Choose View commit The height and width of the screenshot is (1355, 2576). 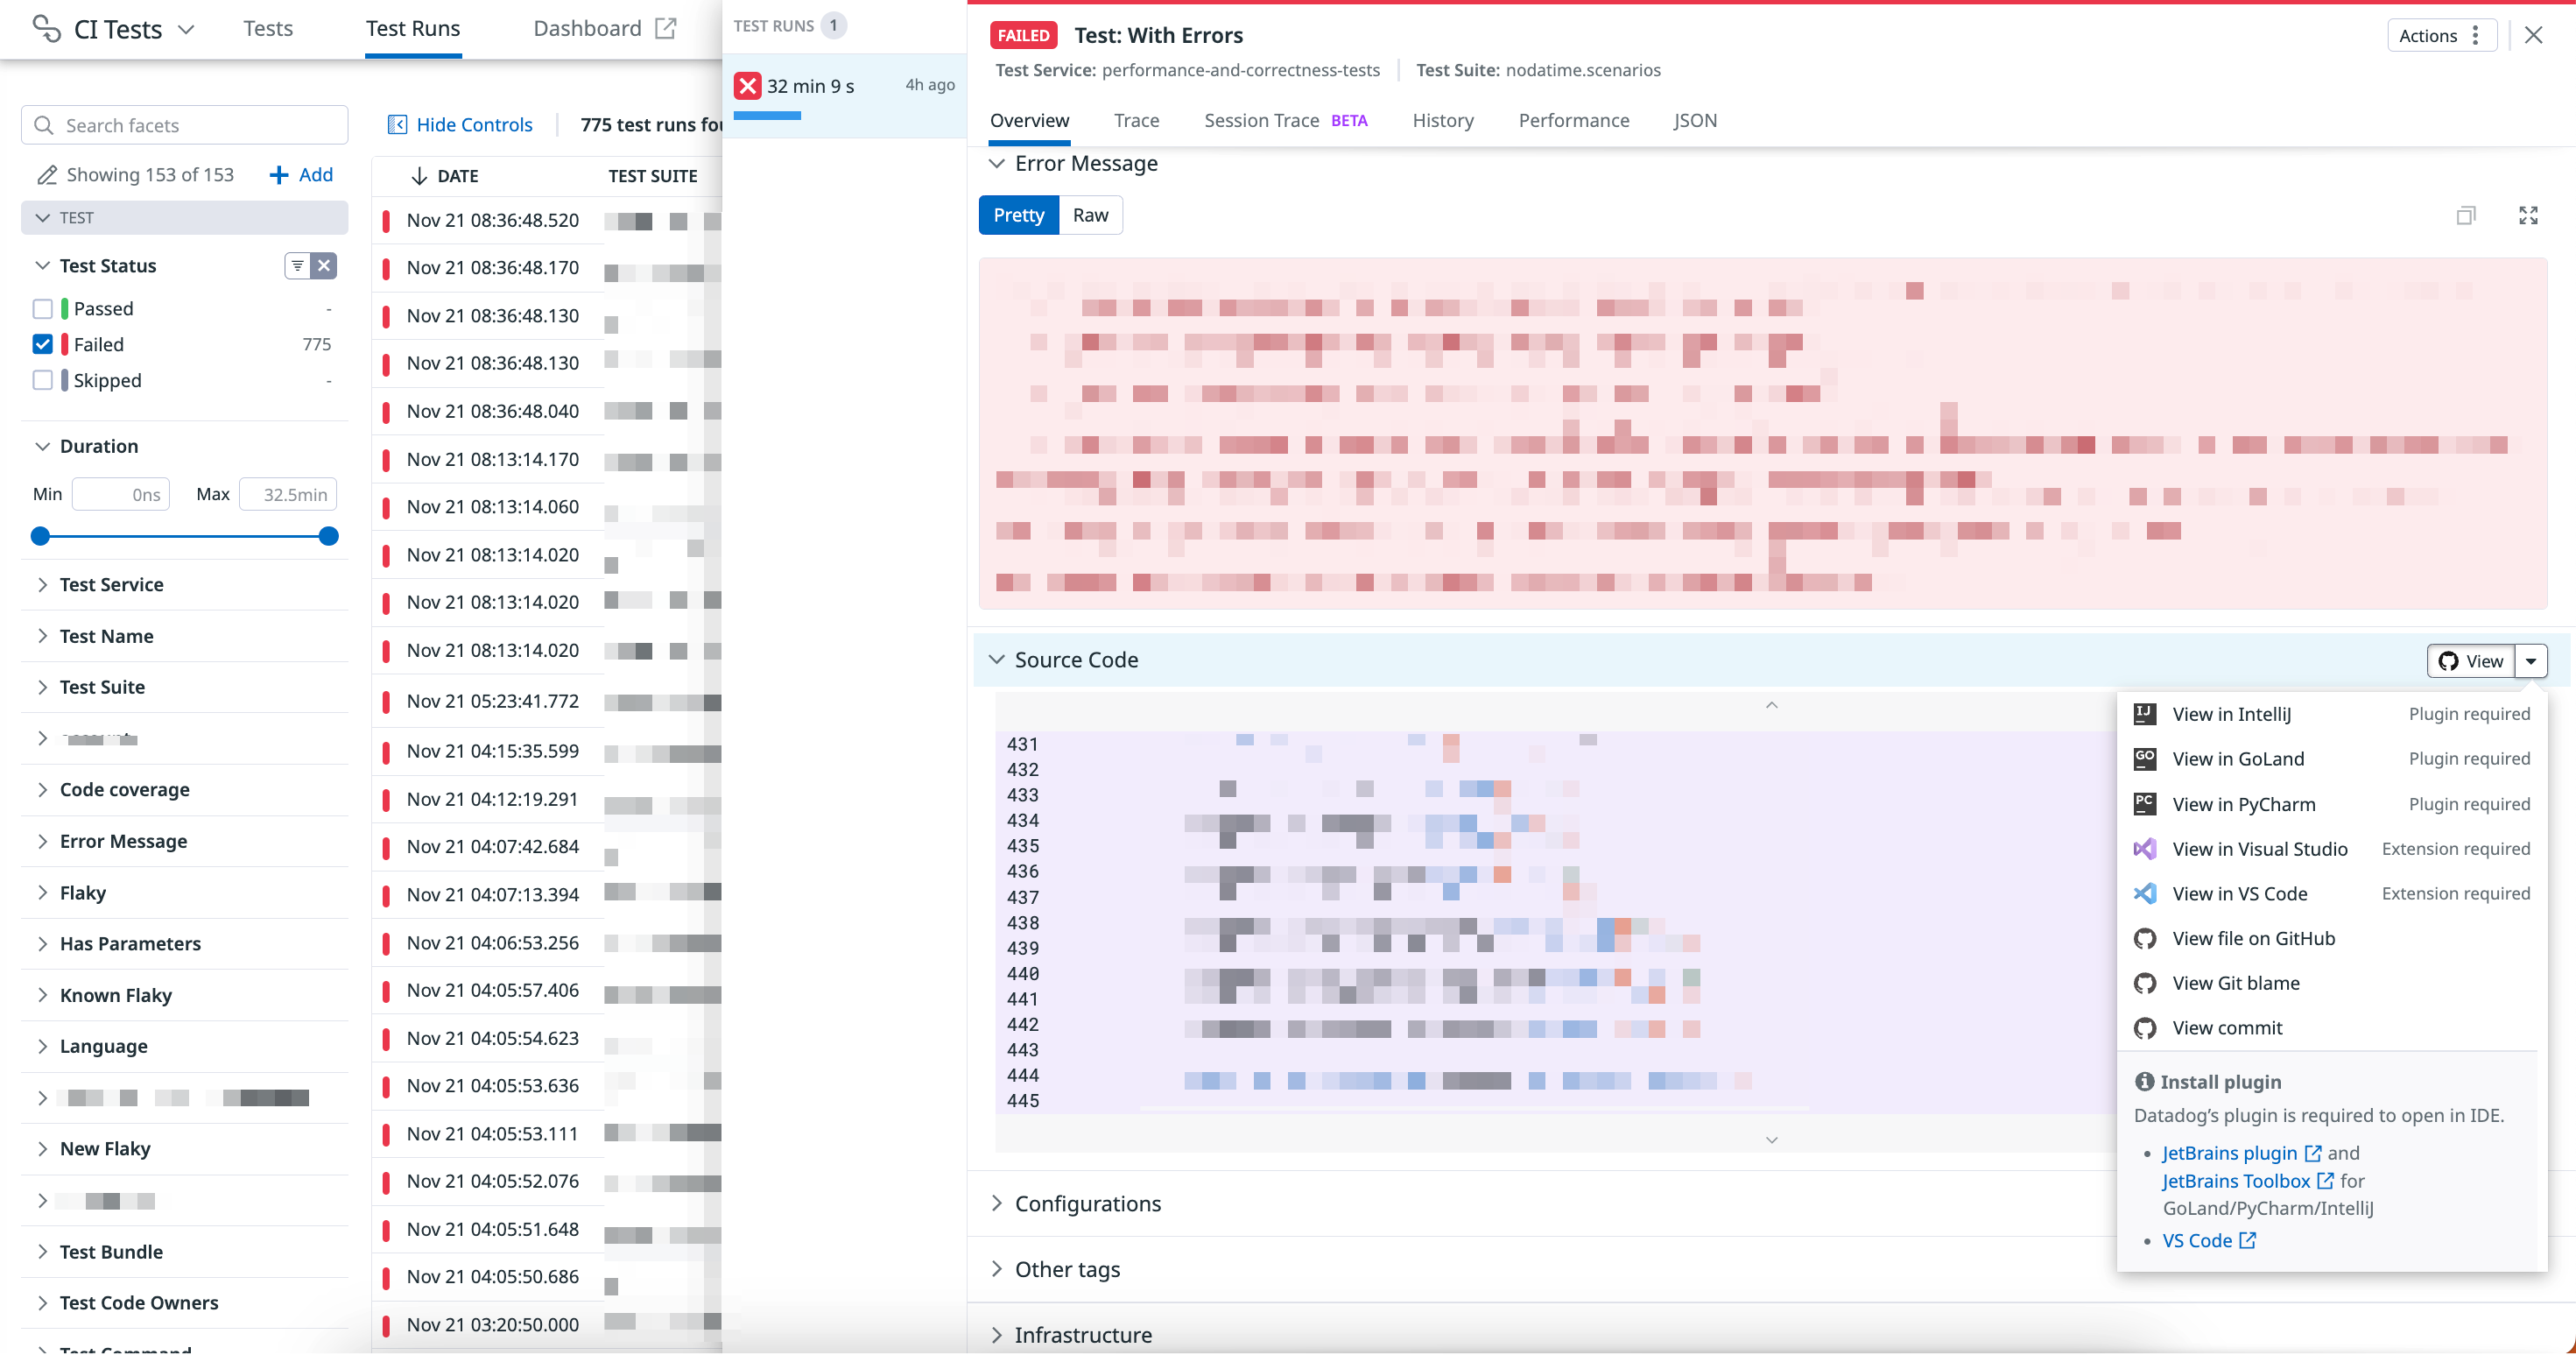[2331, 1029]
